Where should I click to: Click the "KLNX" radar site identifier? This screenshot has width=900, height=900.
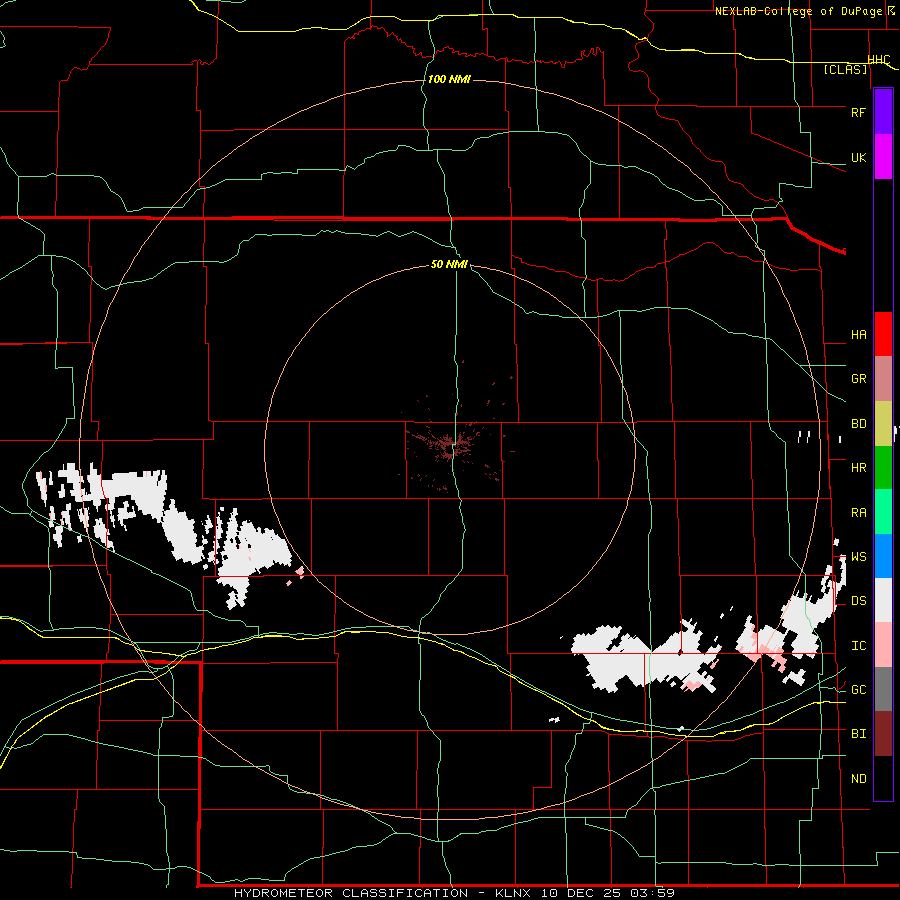coord(514,893)
